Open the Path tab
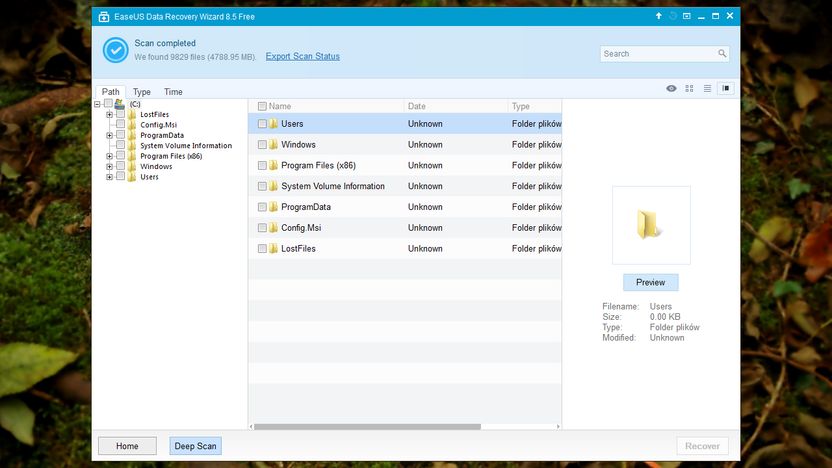832x468 pixels. [x=110, y=92]
